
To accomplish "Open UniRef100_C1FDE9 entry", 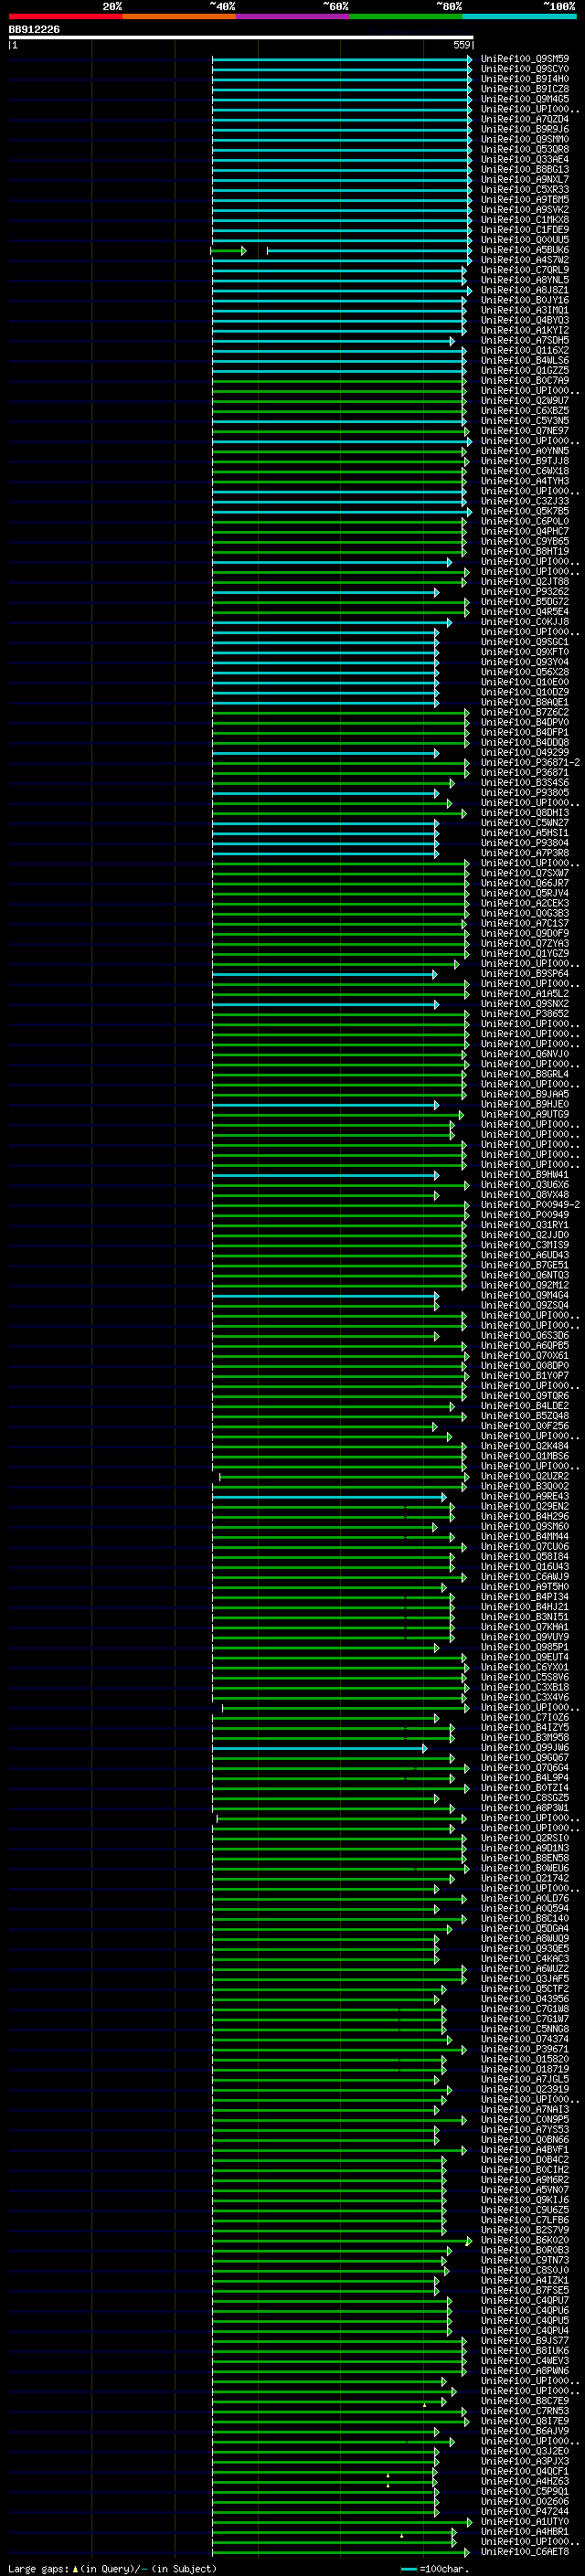I will [x=525, y=230].
